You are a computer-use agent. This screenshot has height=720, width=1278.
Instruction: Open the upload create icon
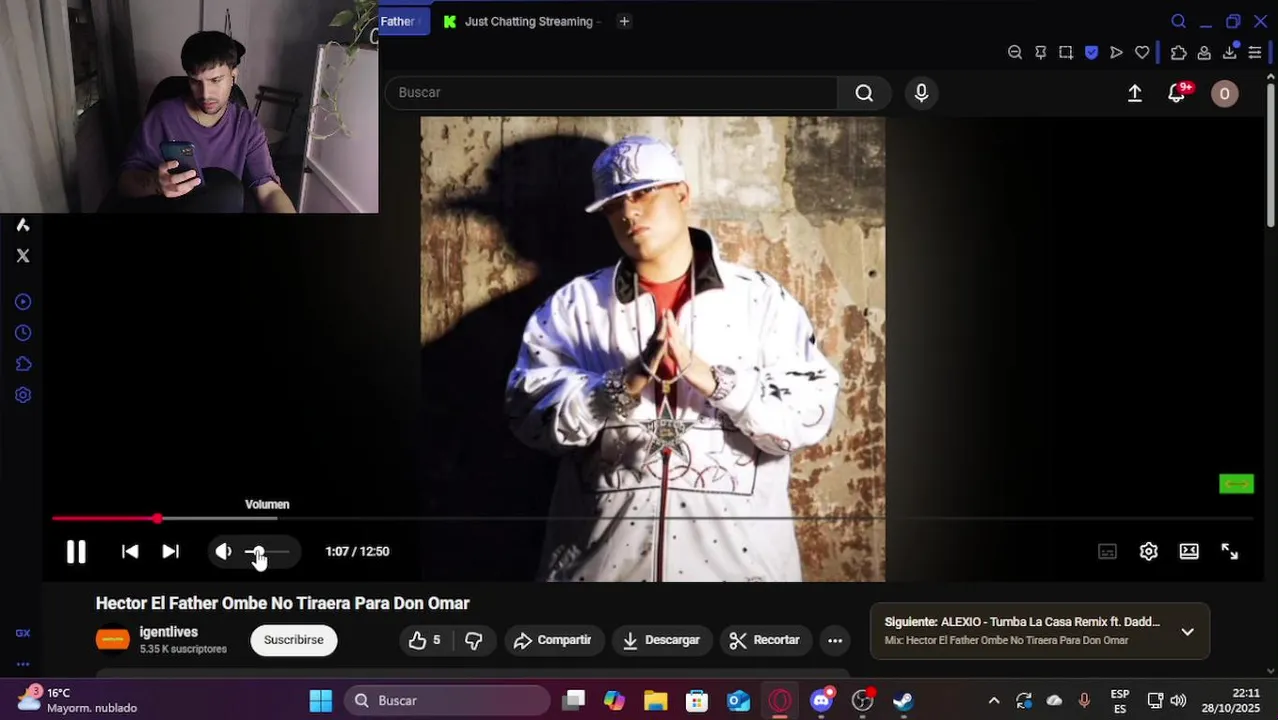1135,93
